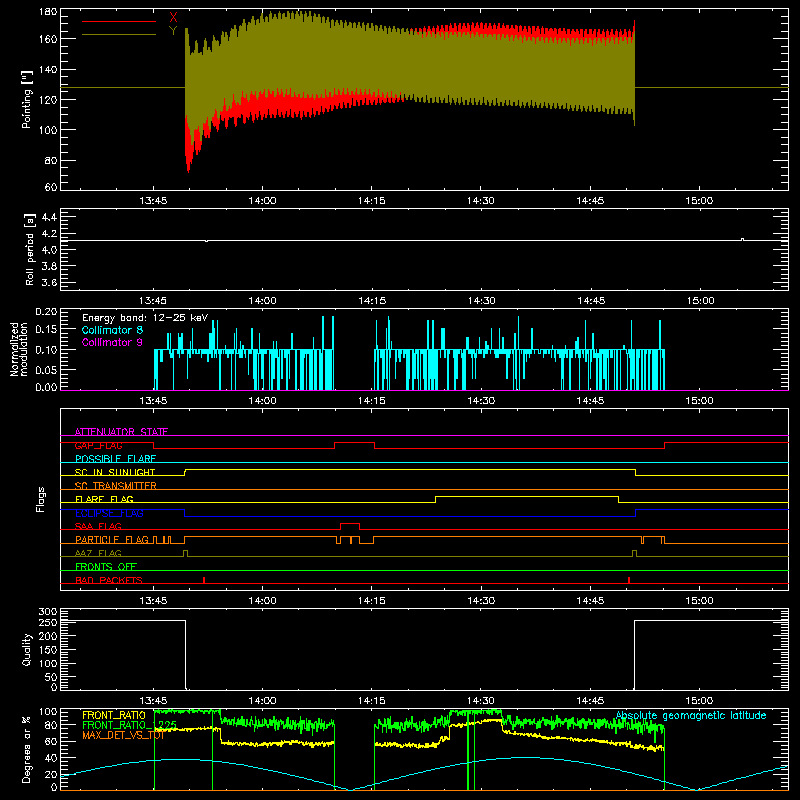Viewport: 800px width, 800px height.
Task: Select the SC_IN_SUNLIGHT flag label
Action: click(x=115, y=472)
